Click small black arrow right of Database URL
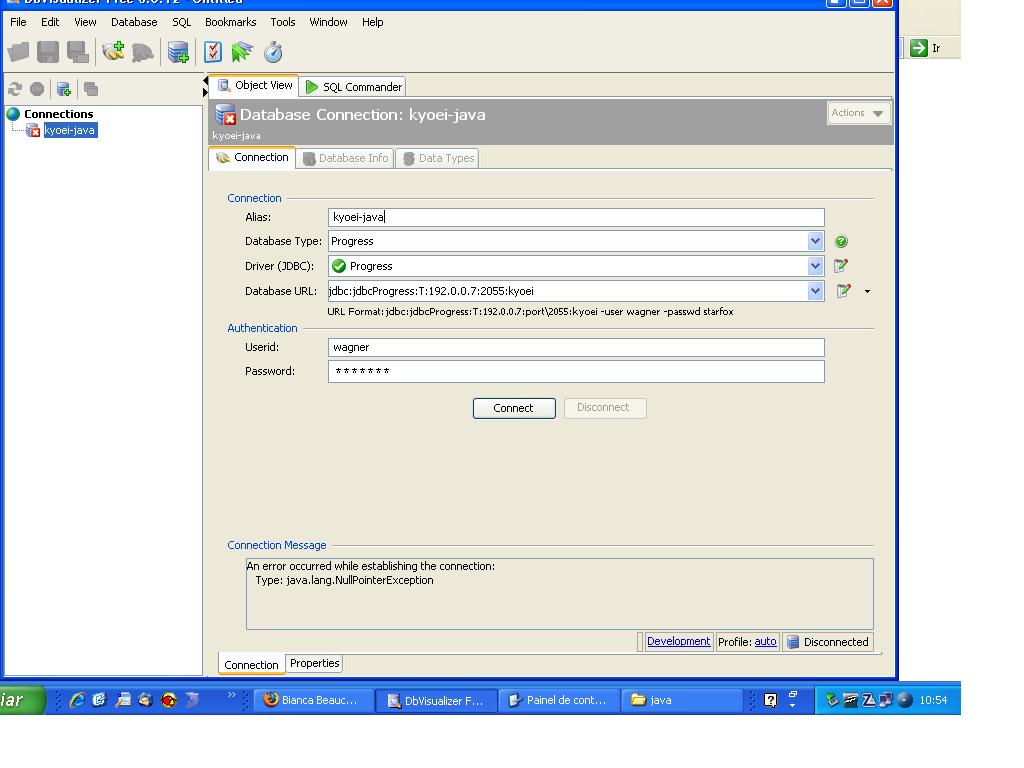 coord(867,291)
